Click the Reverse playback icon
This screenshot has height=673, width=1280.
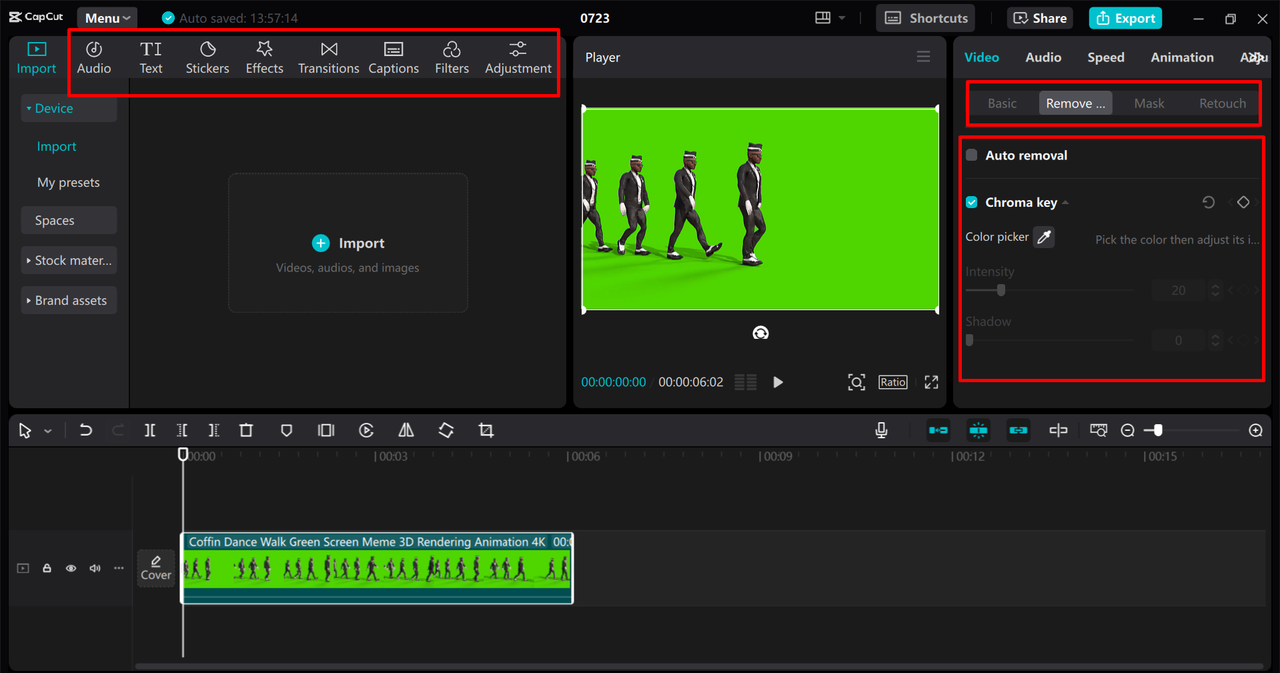click(x=366, y=430)
